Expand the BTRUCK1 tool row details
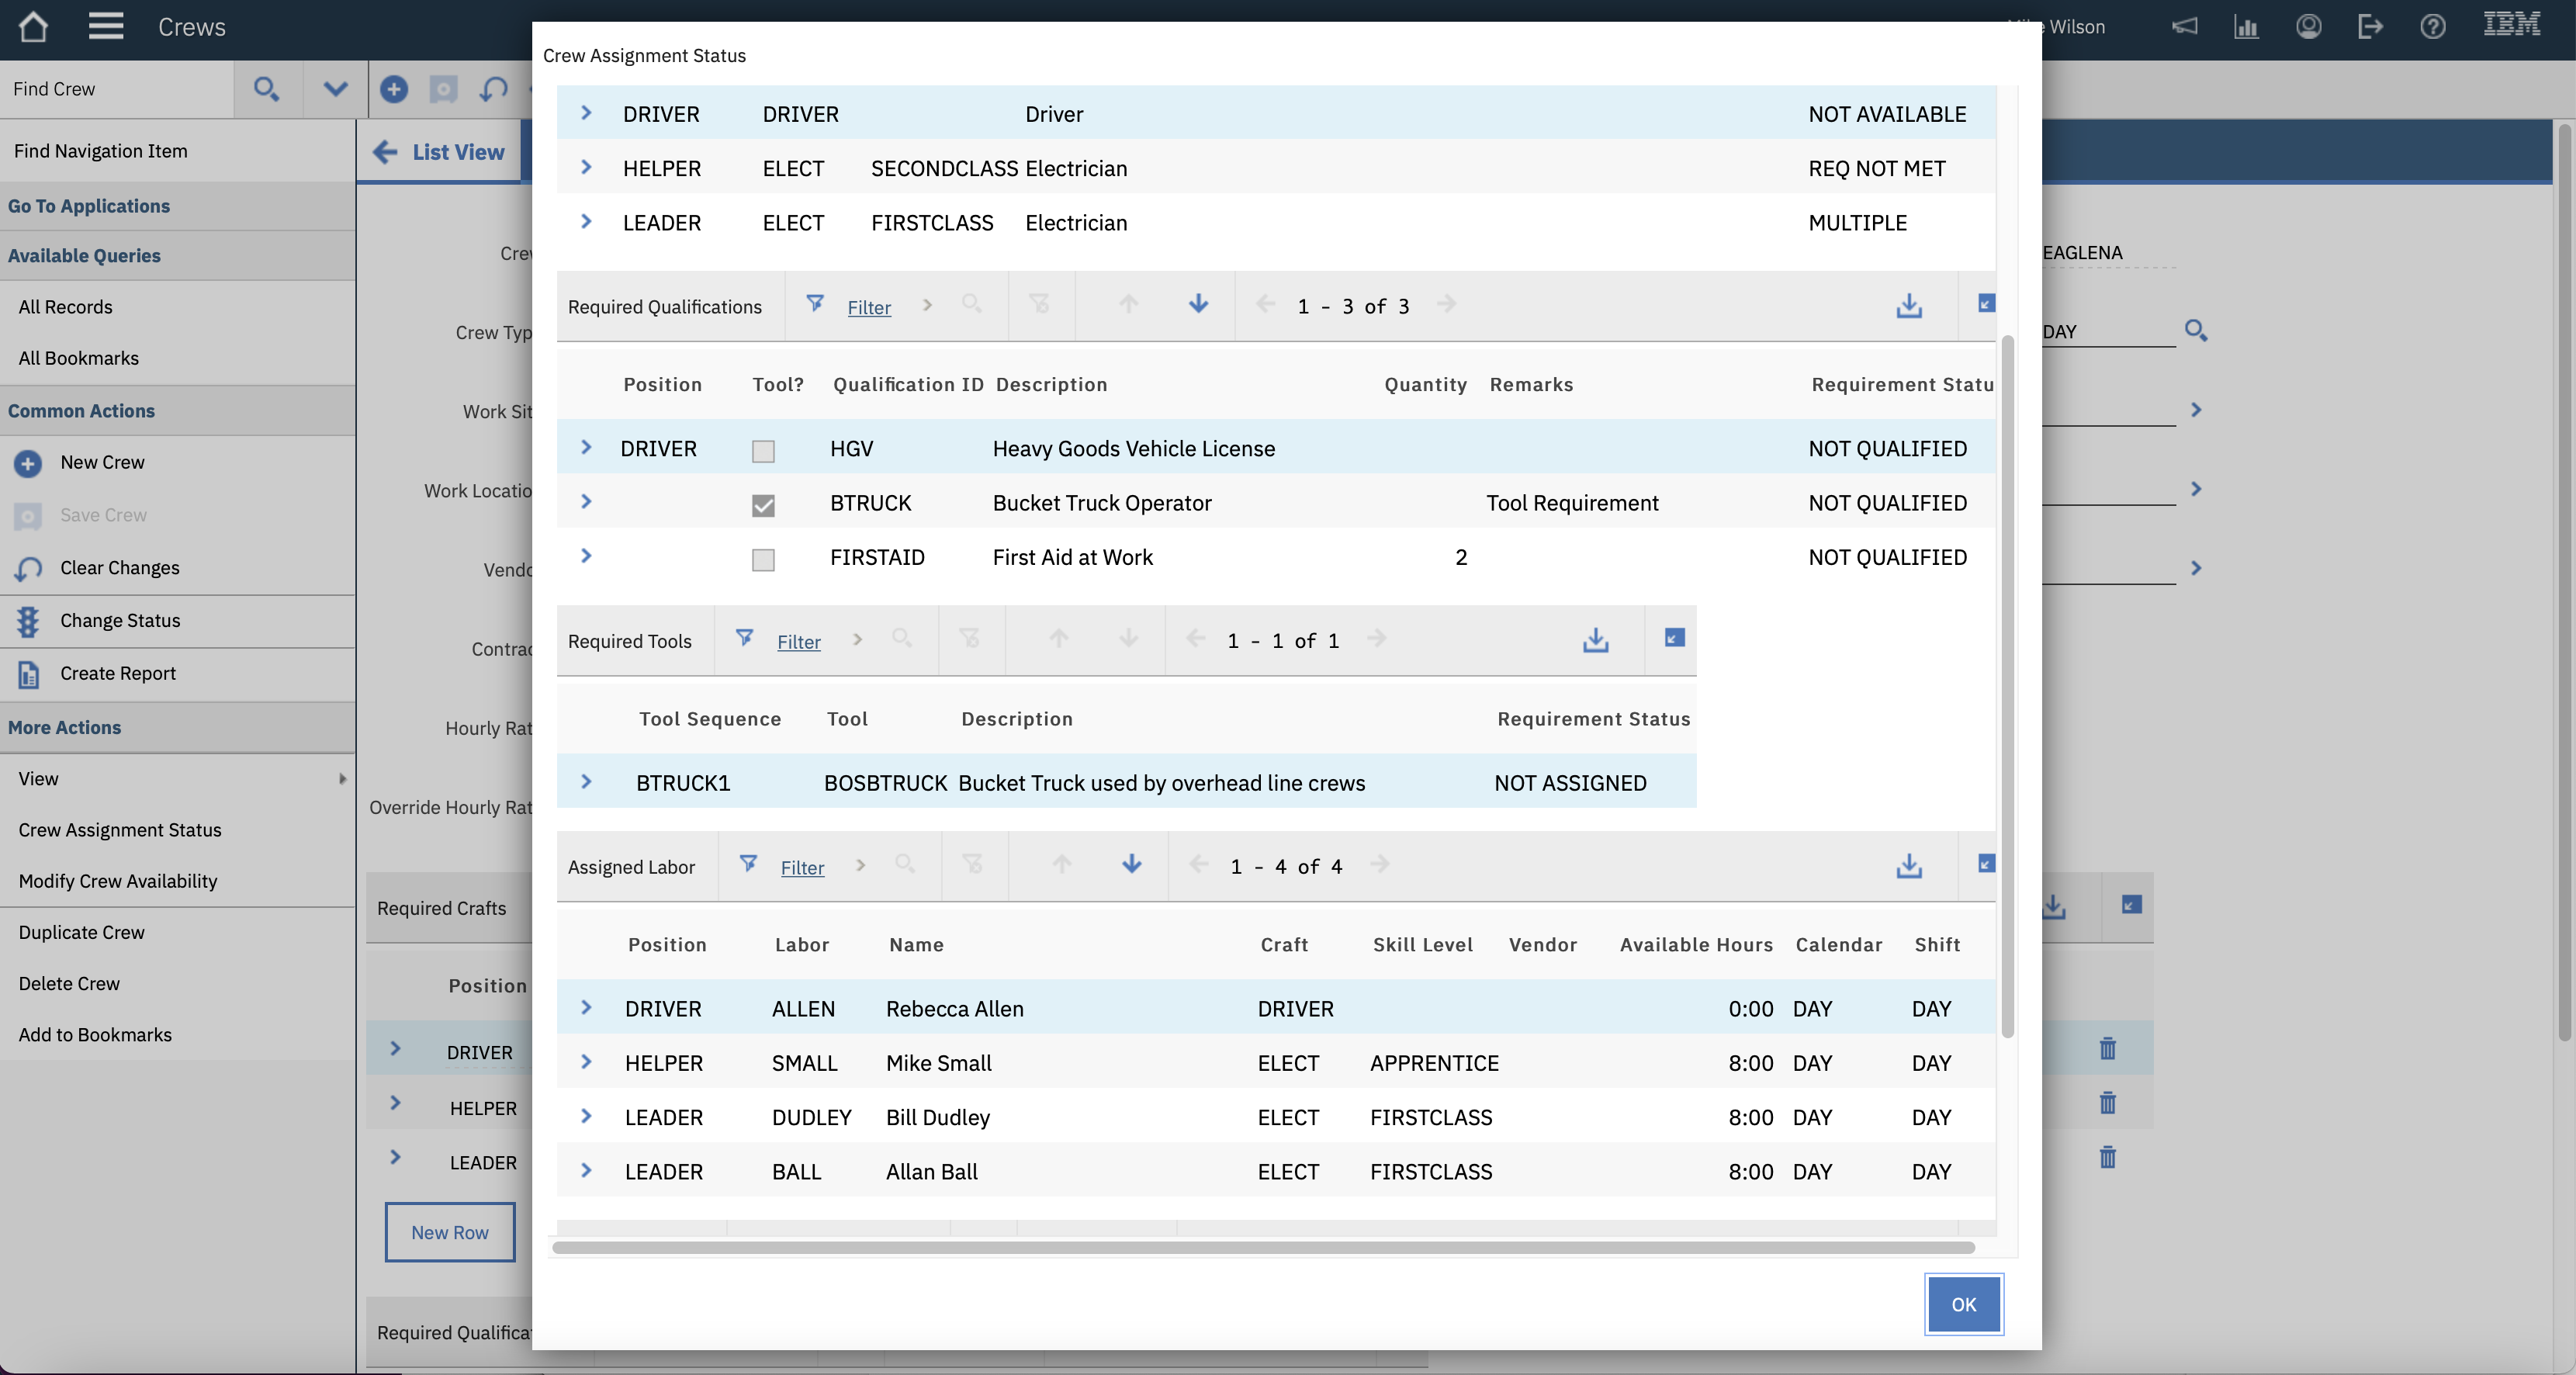Viewport: 2576px width, 1375px height. coord(587,782)
